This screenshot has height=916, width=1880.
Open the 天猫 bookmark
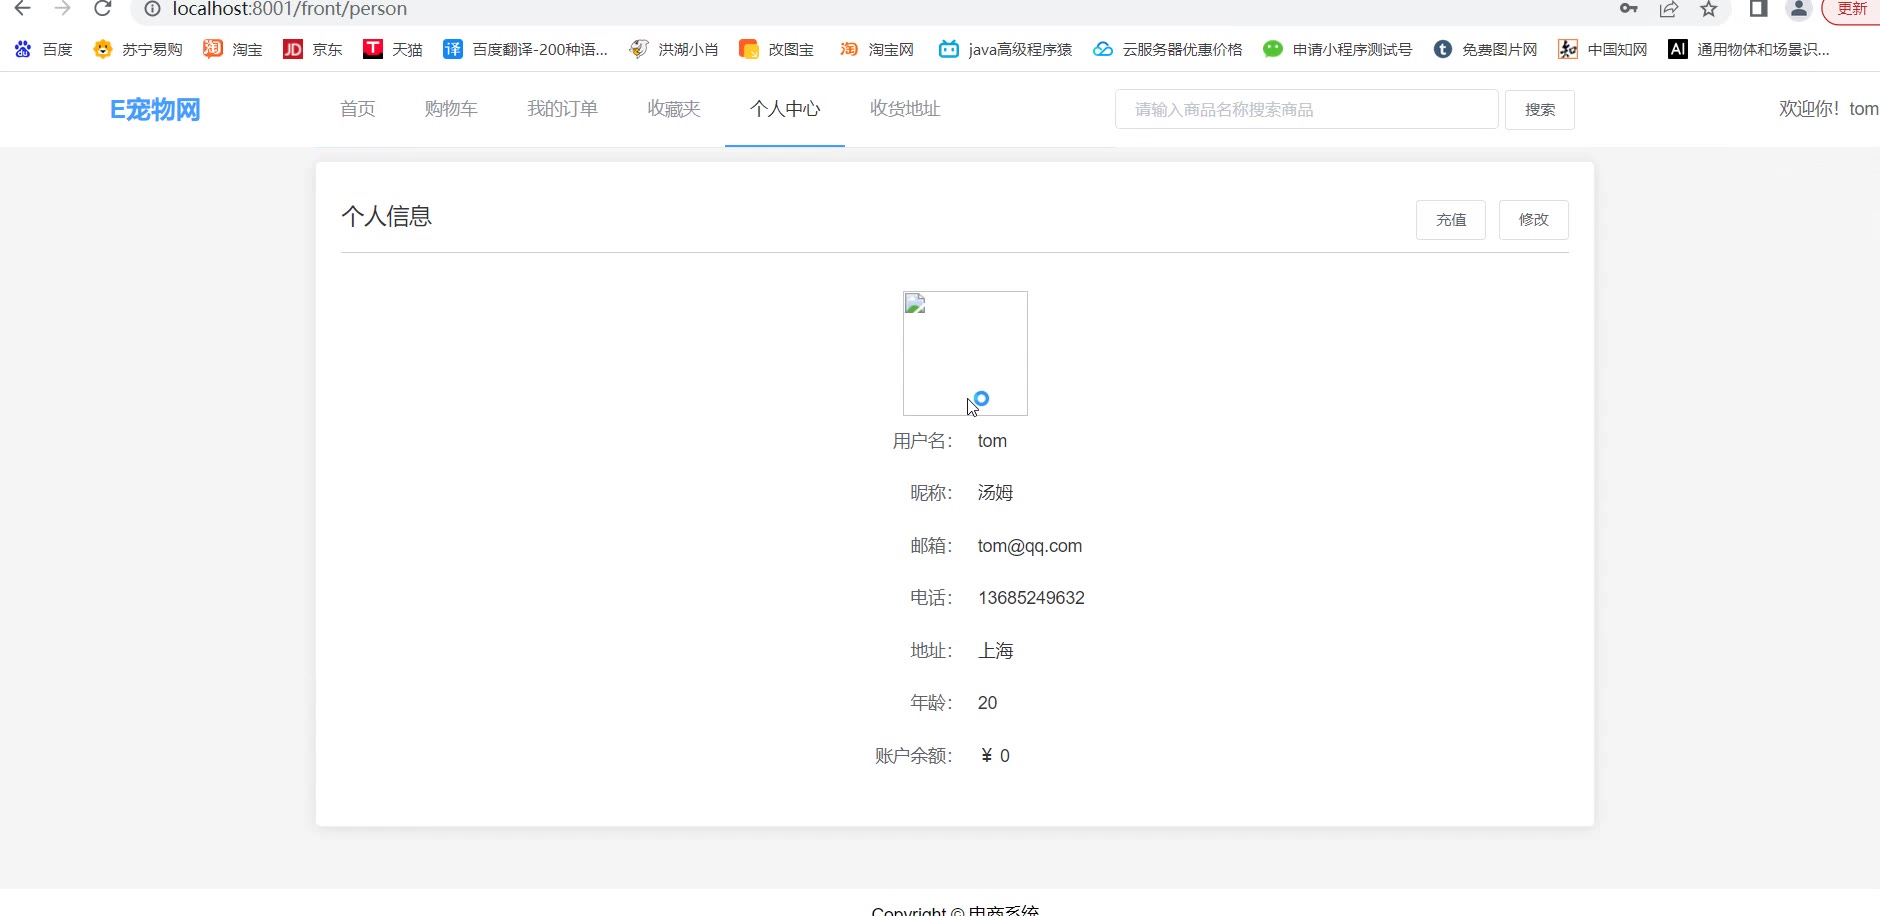392,49
